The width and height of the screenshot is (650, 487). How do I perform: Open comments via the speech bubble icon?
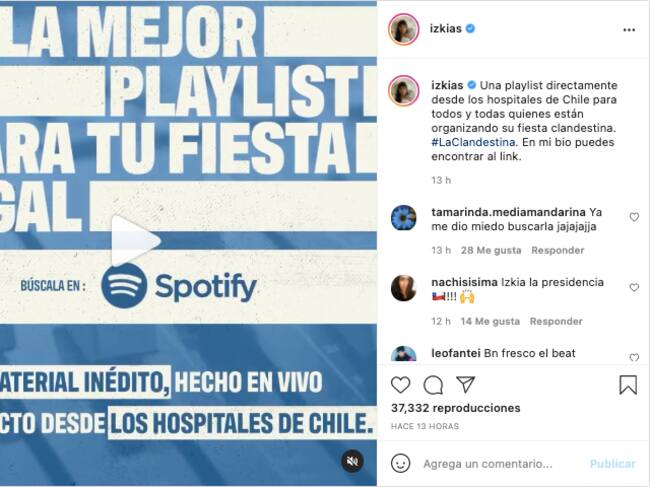[433, 385]
